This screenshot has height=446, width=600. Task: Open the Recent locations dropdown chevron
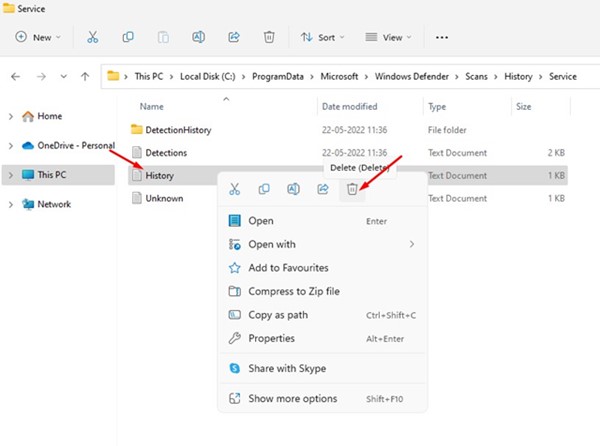(64, 77)
